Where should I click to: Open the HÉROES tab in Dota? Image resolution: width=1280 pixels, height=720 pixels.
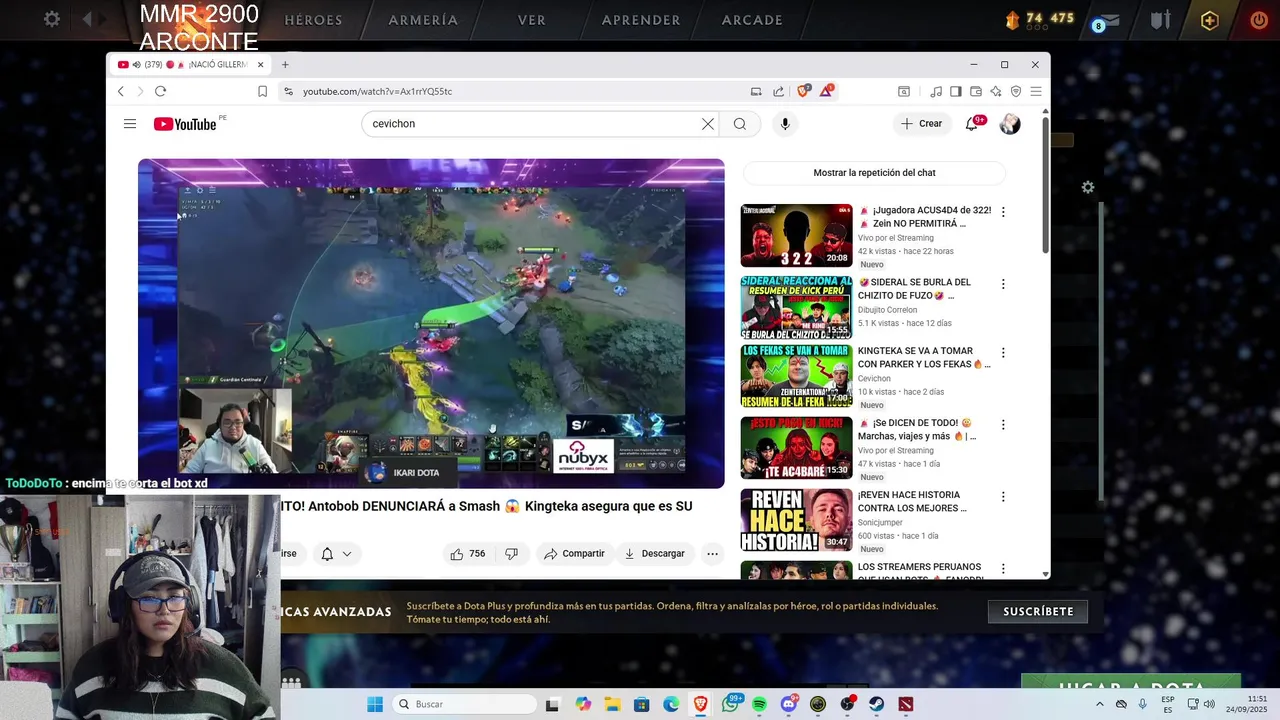pos(313,20)
